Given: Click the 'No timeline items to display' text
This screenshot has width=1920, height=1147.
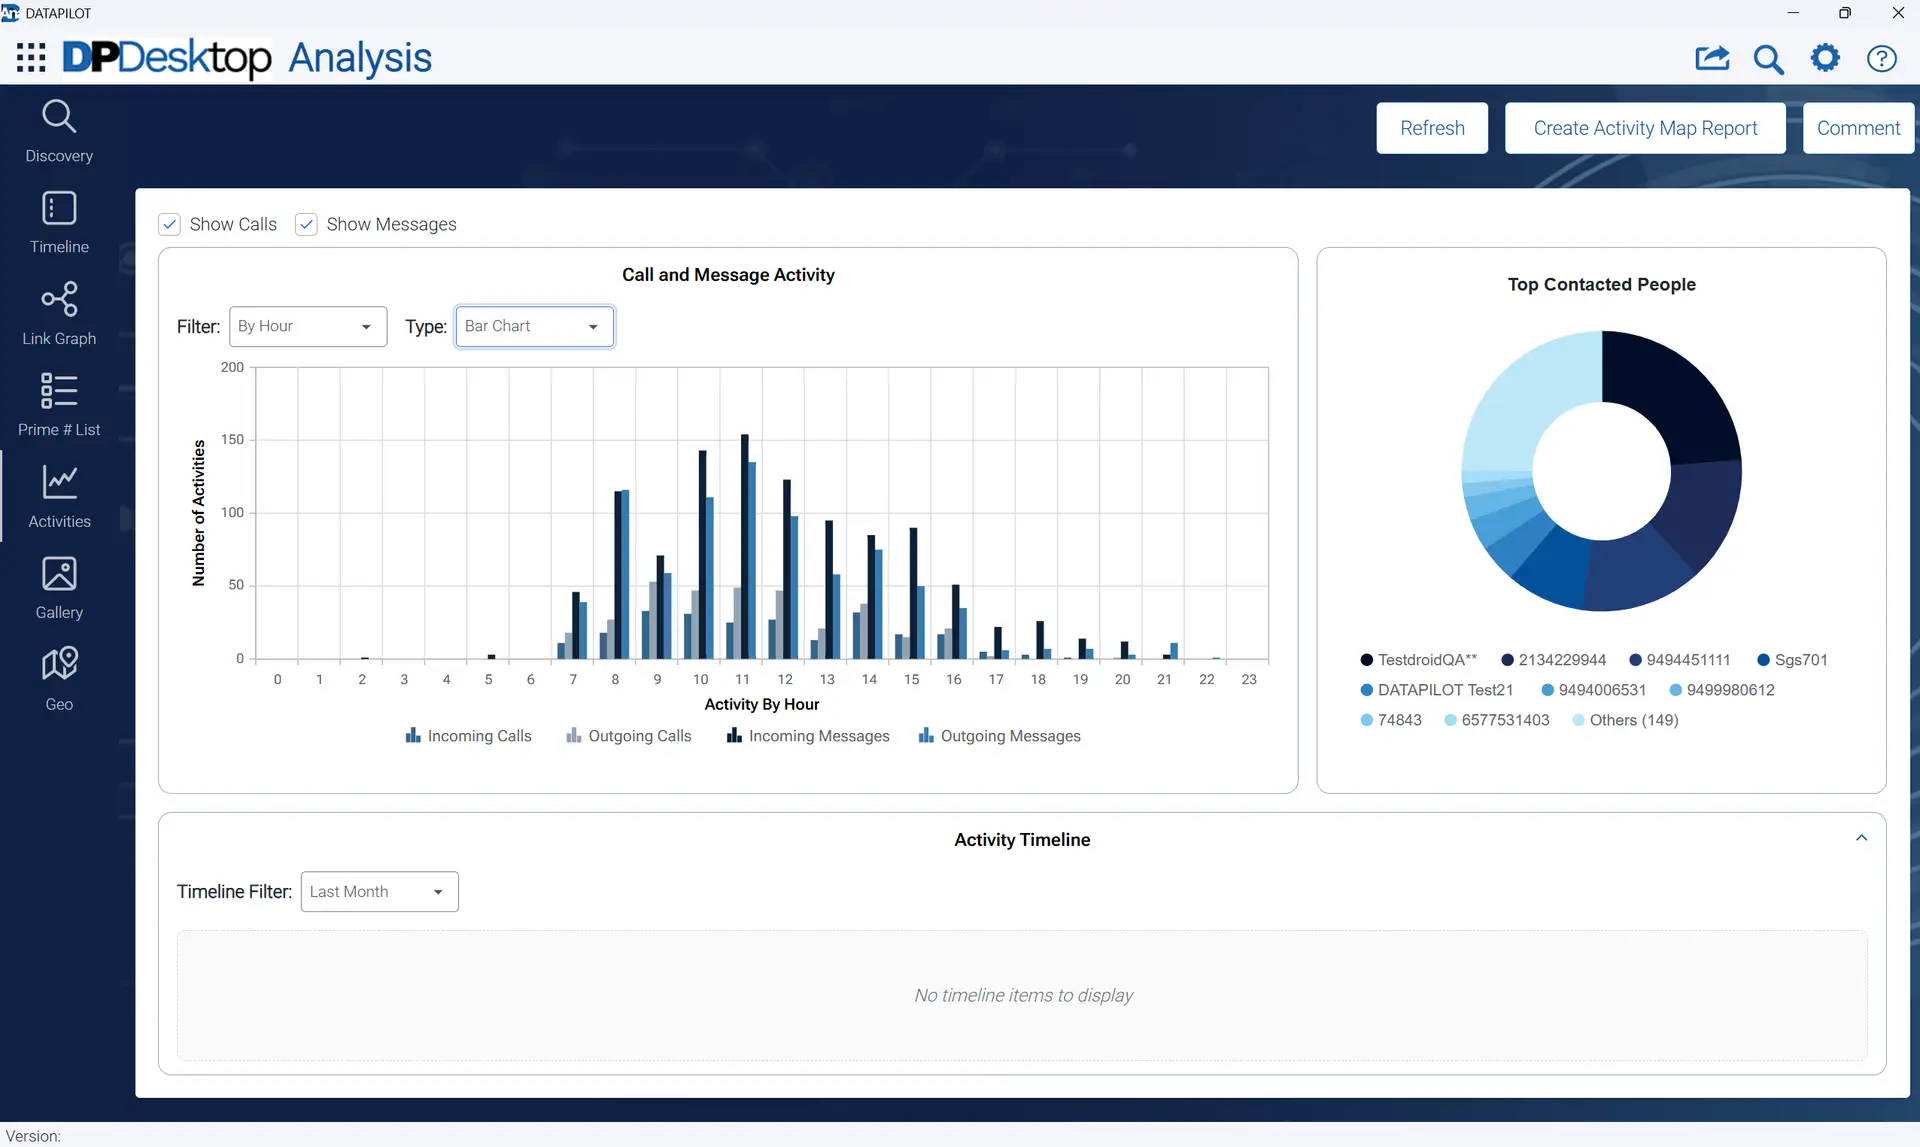Looking at the screenshot, I should (x=1023, y=996).
